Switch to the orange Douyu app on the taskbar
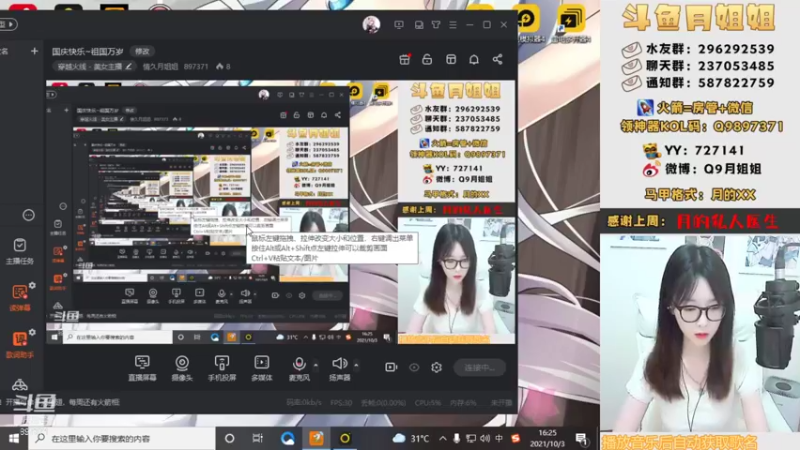This screenshot has width=800, height=450. pos(316,438)
